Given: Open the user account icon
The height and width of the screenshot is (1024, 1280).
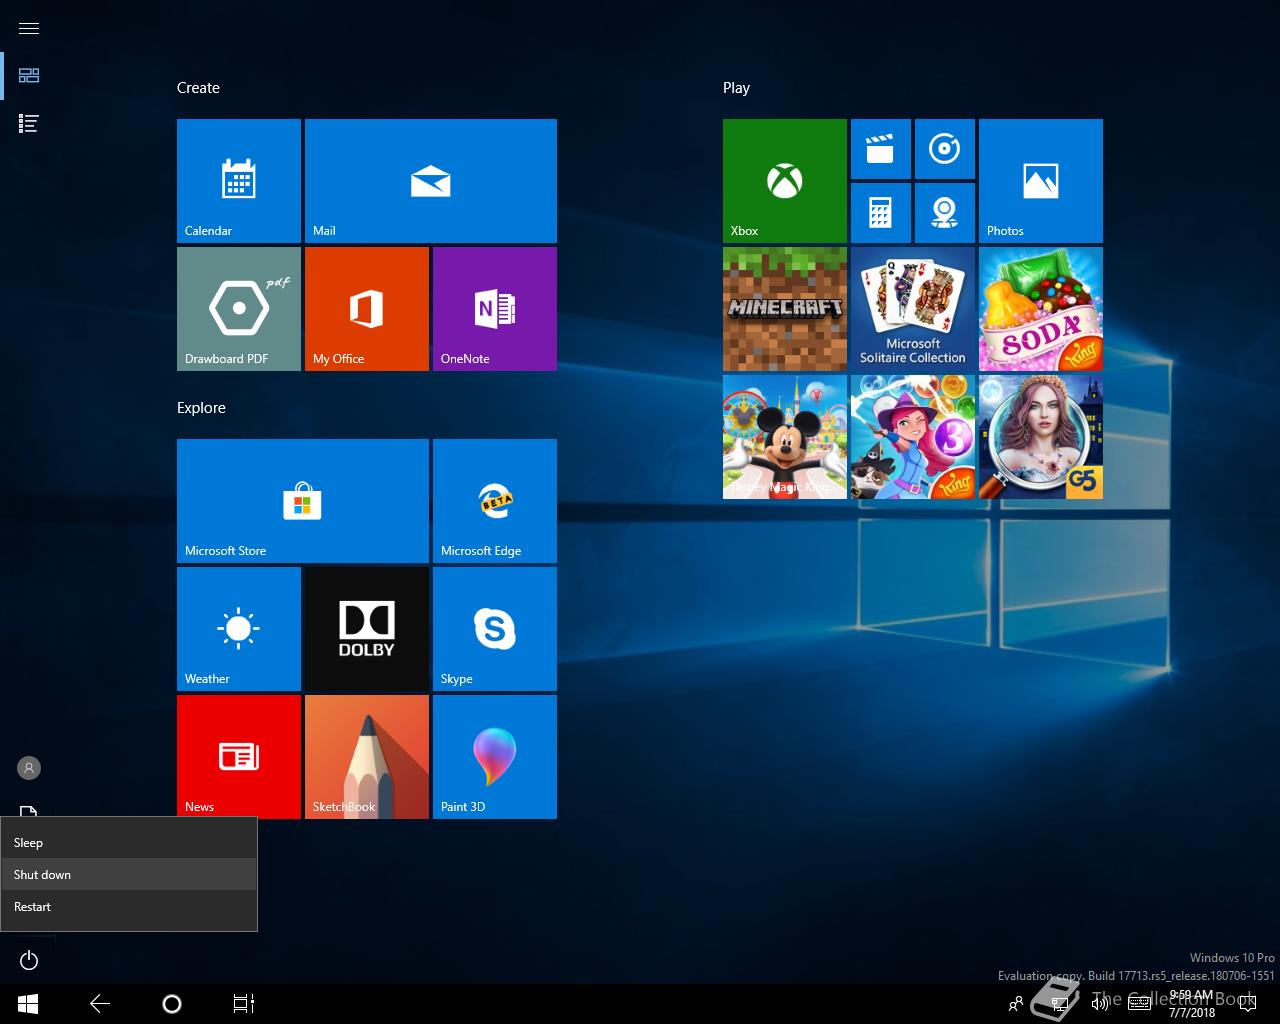Looking at the screenshot, I should tap(29, 768).
